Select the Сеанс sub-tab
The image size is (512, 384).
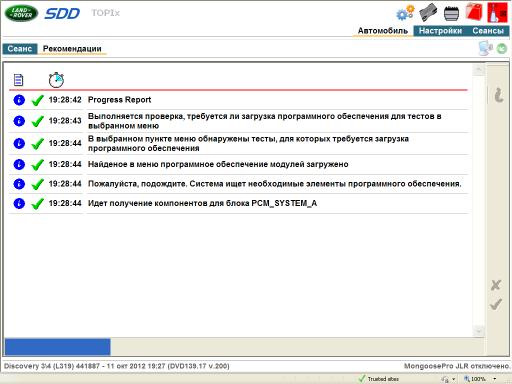pos(20,49)
